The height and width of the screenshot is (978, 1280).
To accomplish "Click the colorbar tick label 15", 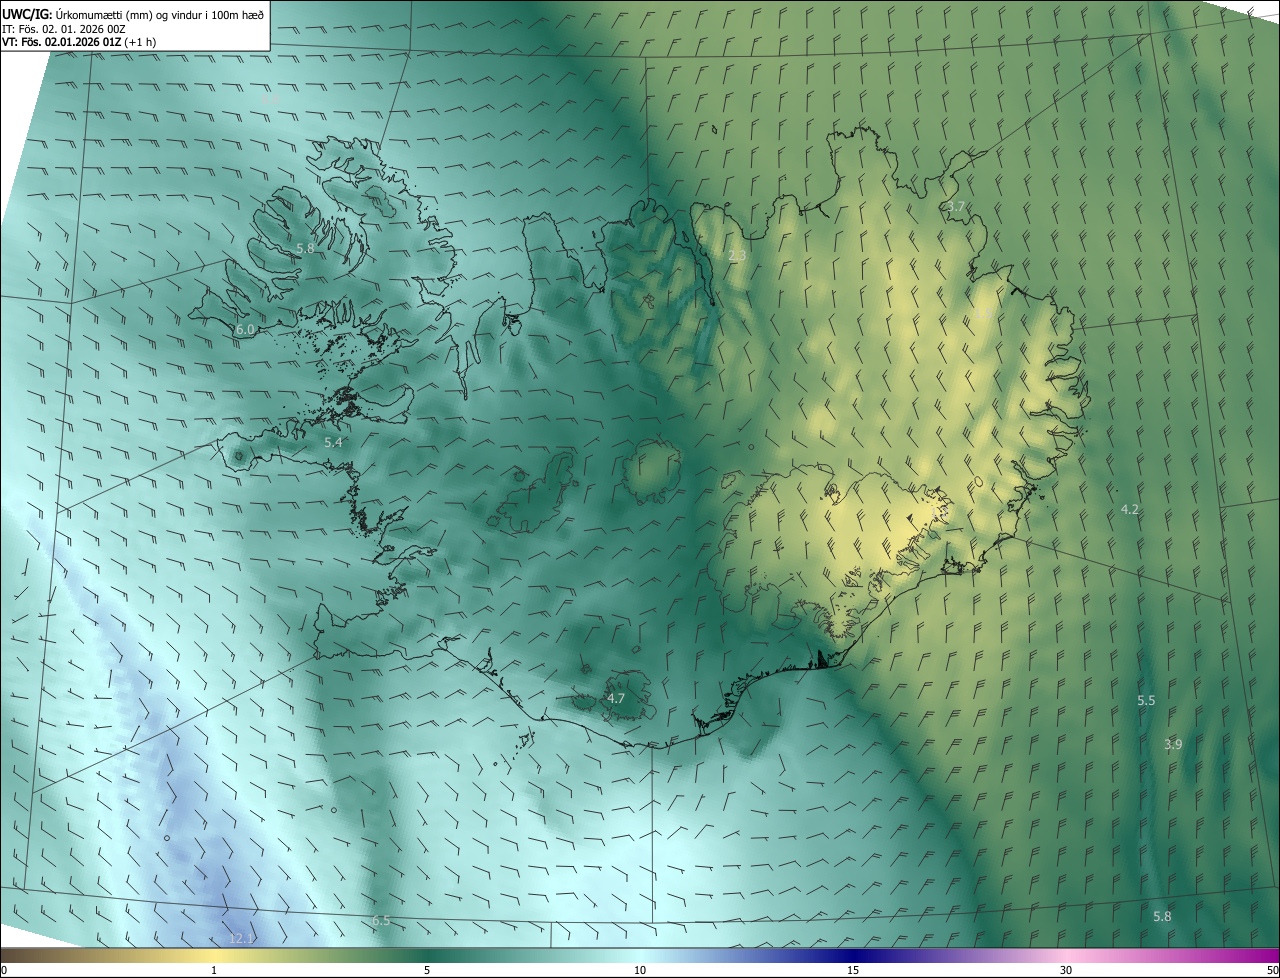I will click(853, 970).
